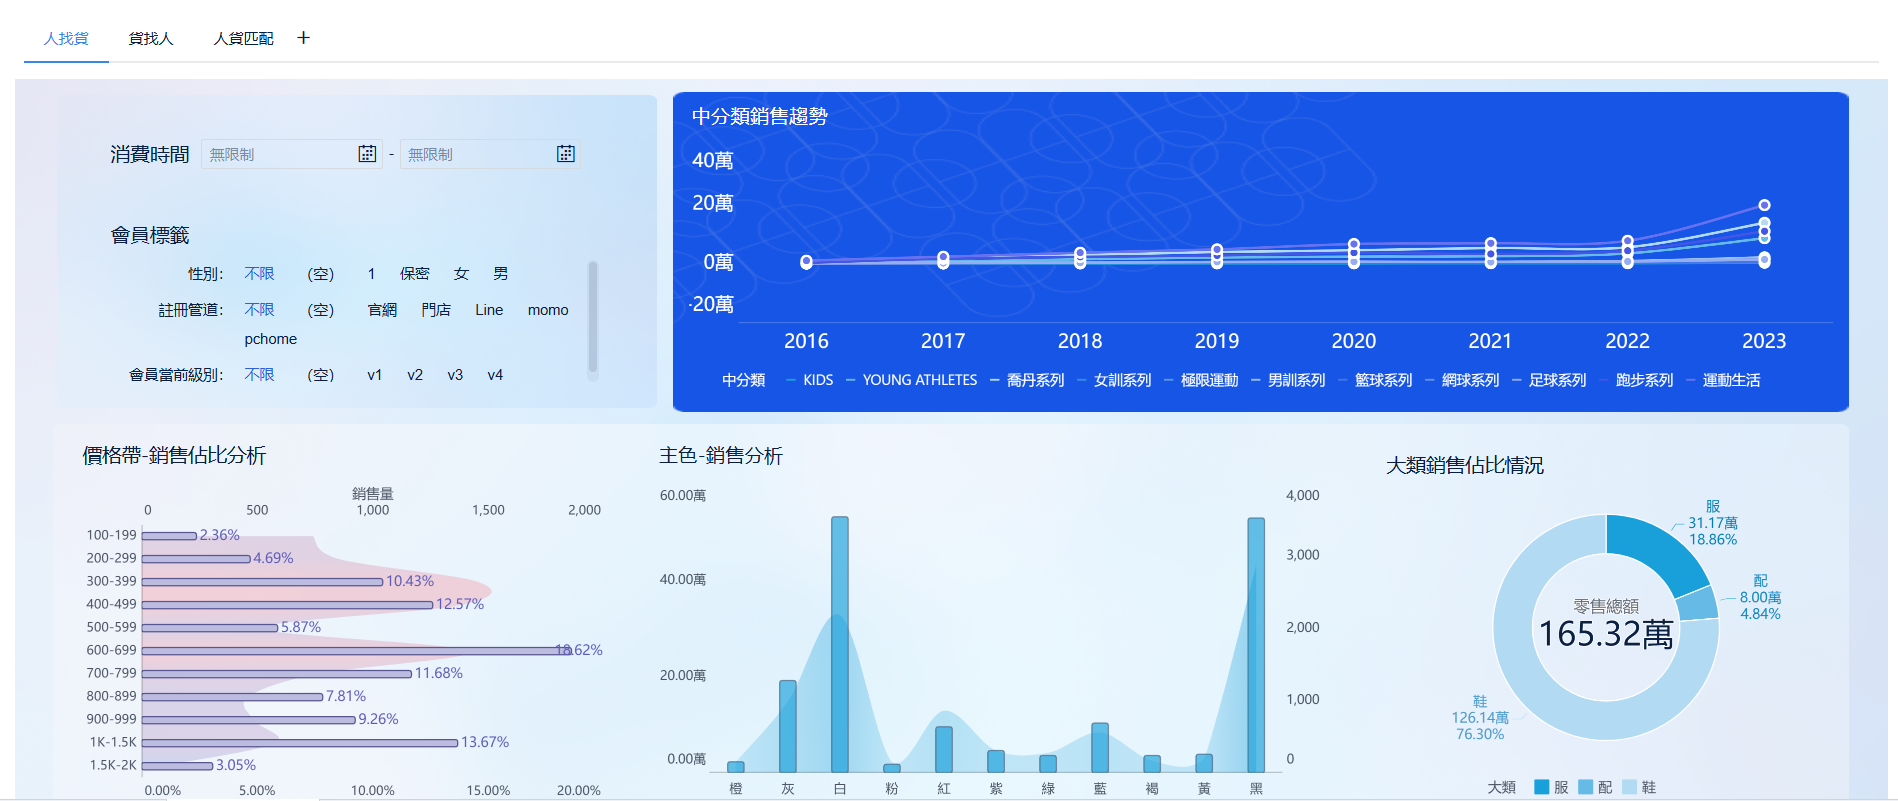1898x801 pixels.
Task: Pick v3 member level
Action: tap(455, 375)
